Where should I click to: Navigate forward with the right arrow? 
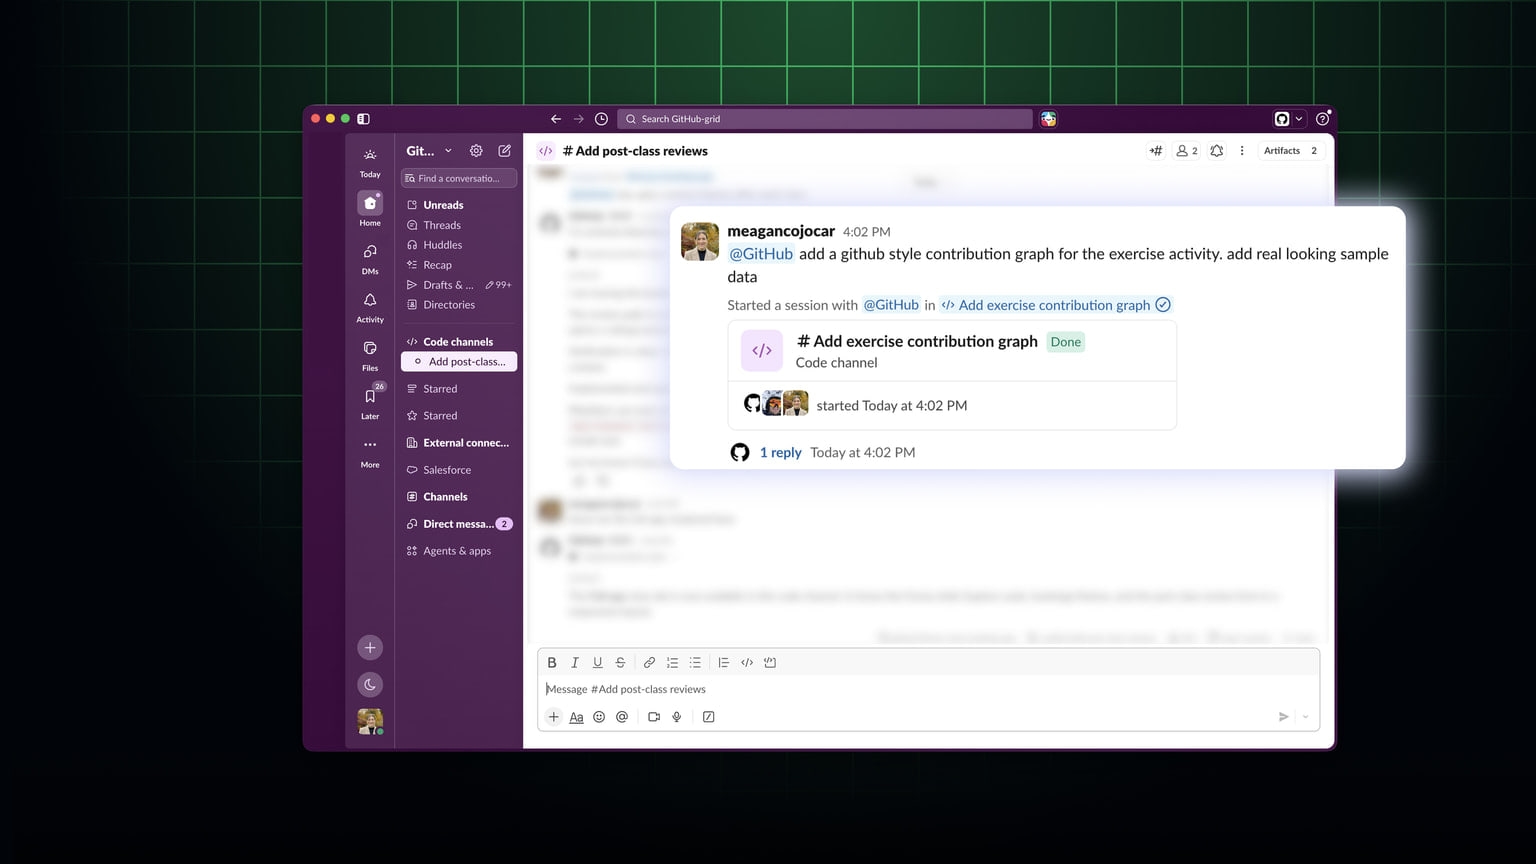[578, 119]
